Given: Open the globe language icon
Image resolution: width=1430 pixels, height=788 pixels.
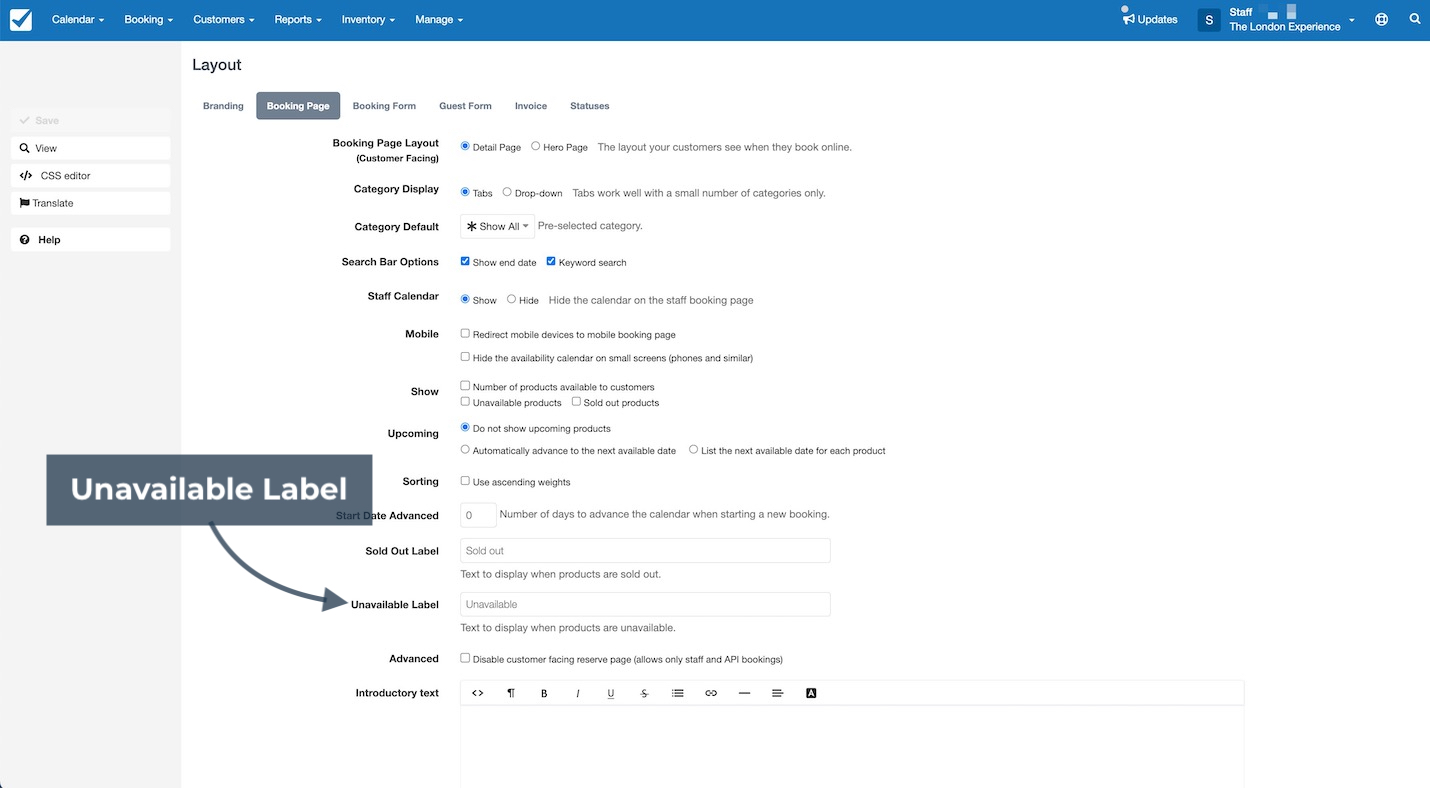Looking at the screenshot, I should 1381,19.
